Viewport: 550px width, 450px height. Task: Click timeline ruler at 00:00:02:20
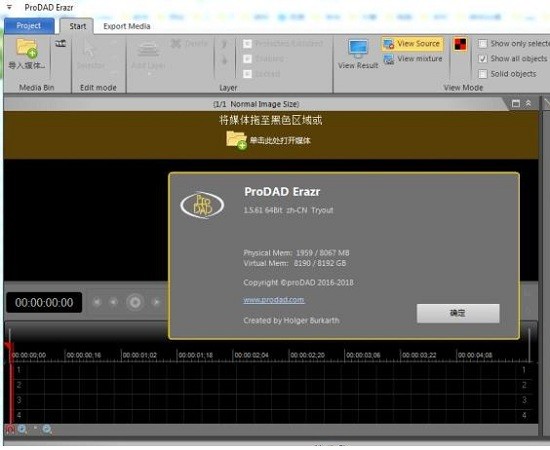tap(307, 355)
